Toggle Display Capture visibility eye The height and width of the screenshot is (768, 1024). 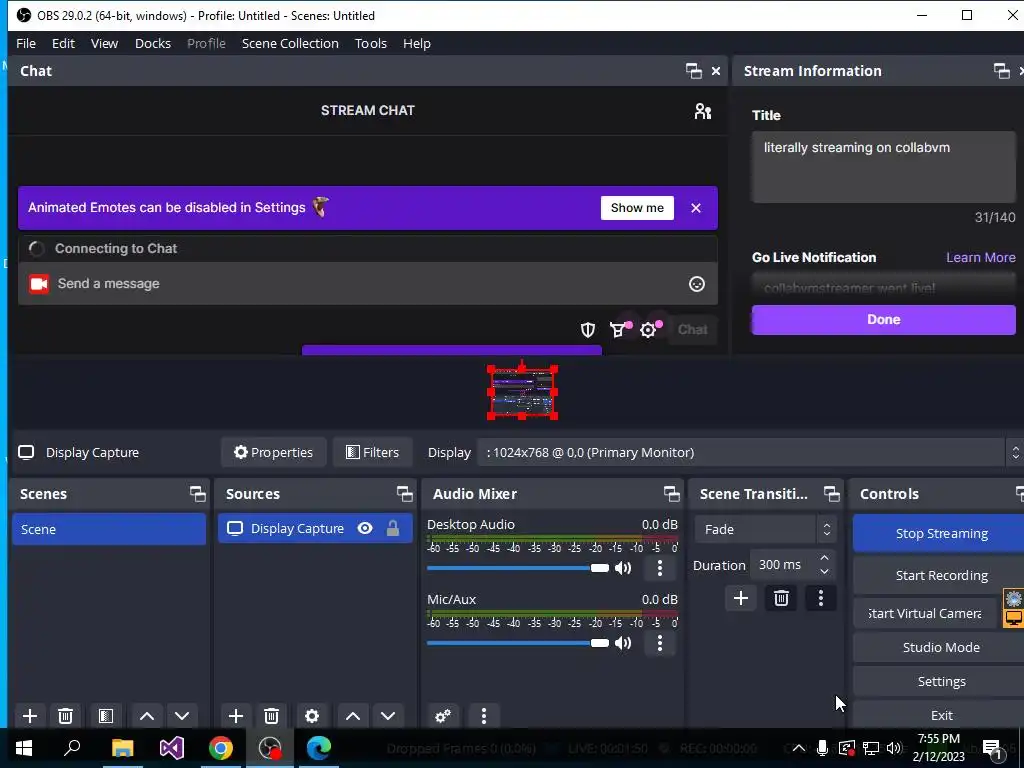[x=365, y=528]
